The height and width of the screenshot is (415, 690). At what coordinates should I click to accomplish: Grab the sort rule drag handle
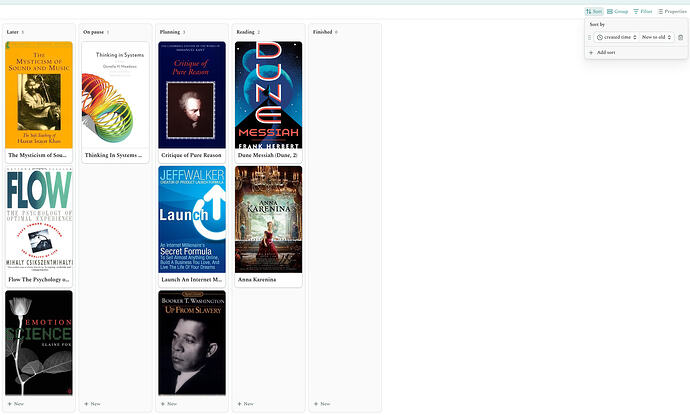click(589, 37)
